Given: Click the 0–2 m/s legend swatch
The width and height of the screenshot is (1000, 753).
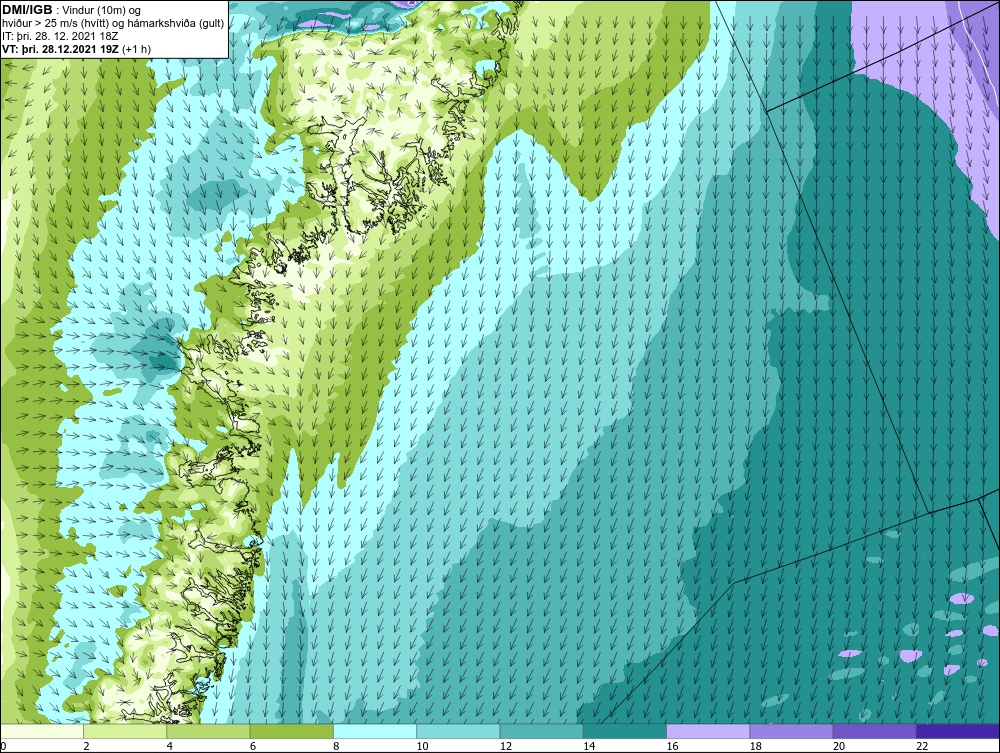Looking at the screenshot, I should click(42, 731).
